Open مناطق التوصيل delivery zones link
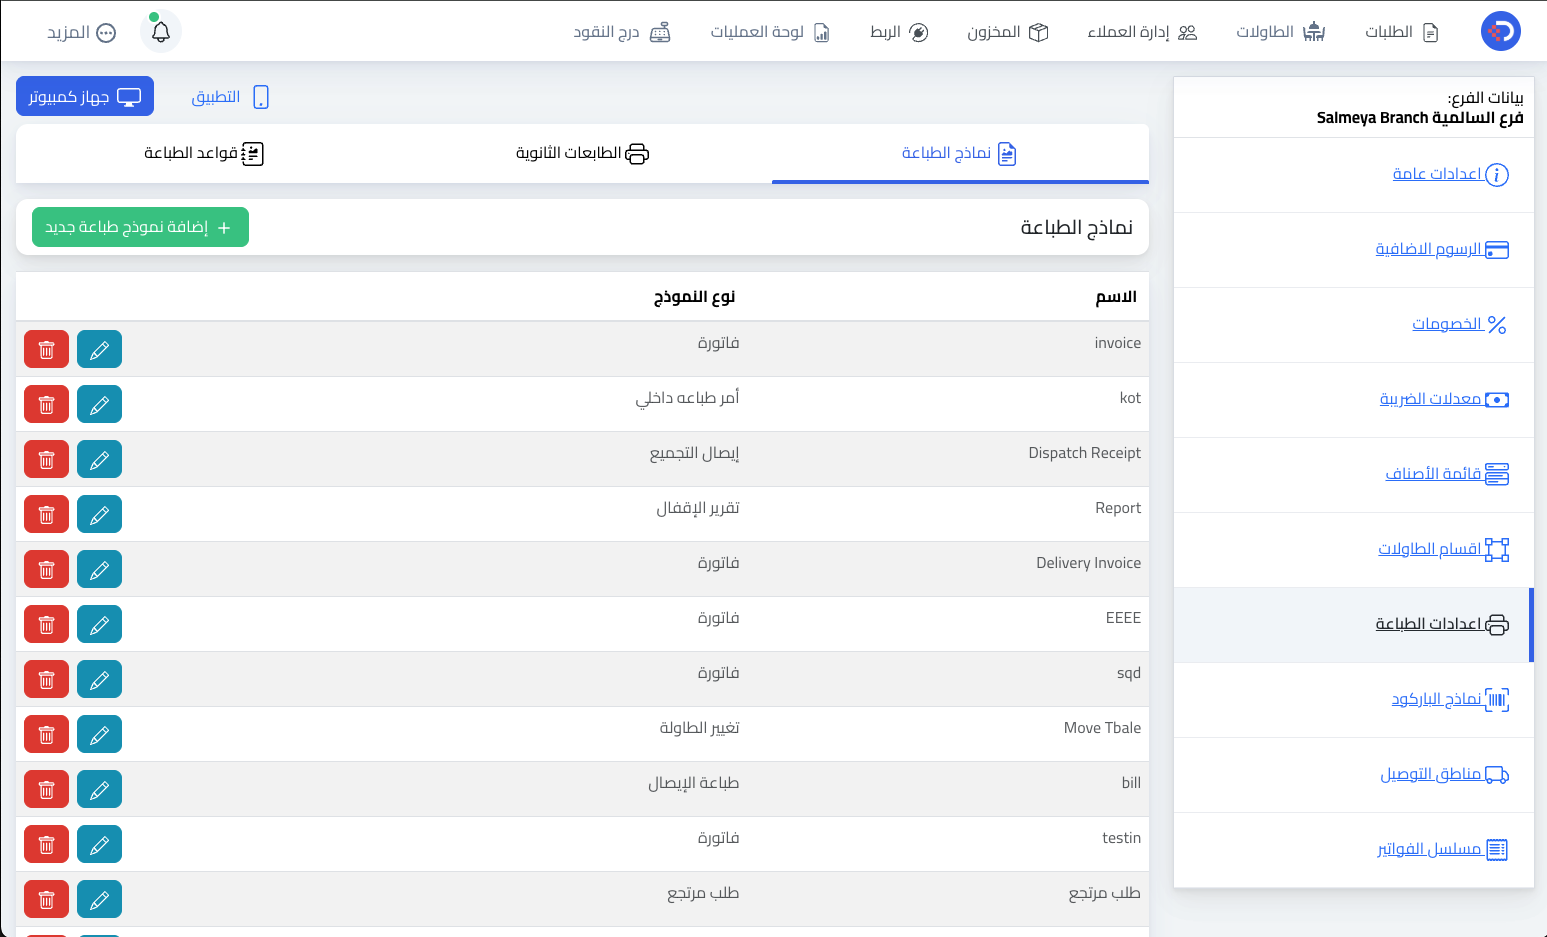1547x937 pixels. tap(1444, 774)
